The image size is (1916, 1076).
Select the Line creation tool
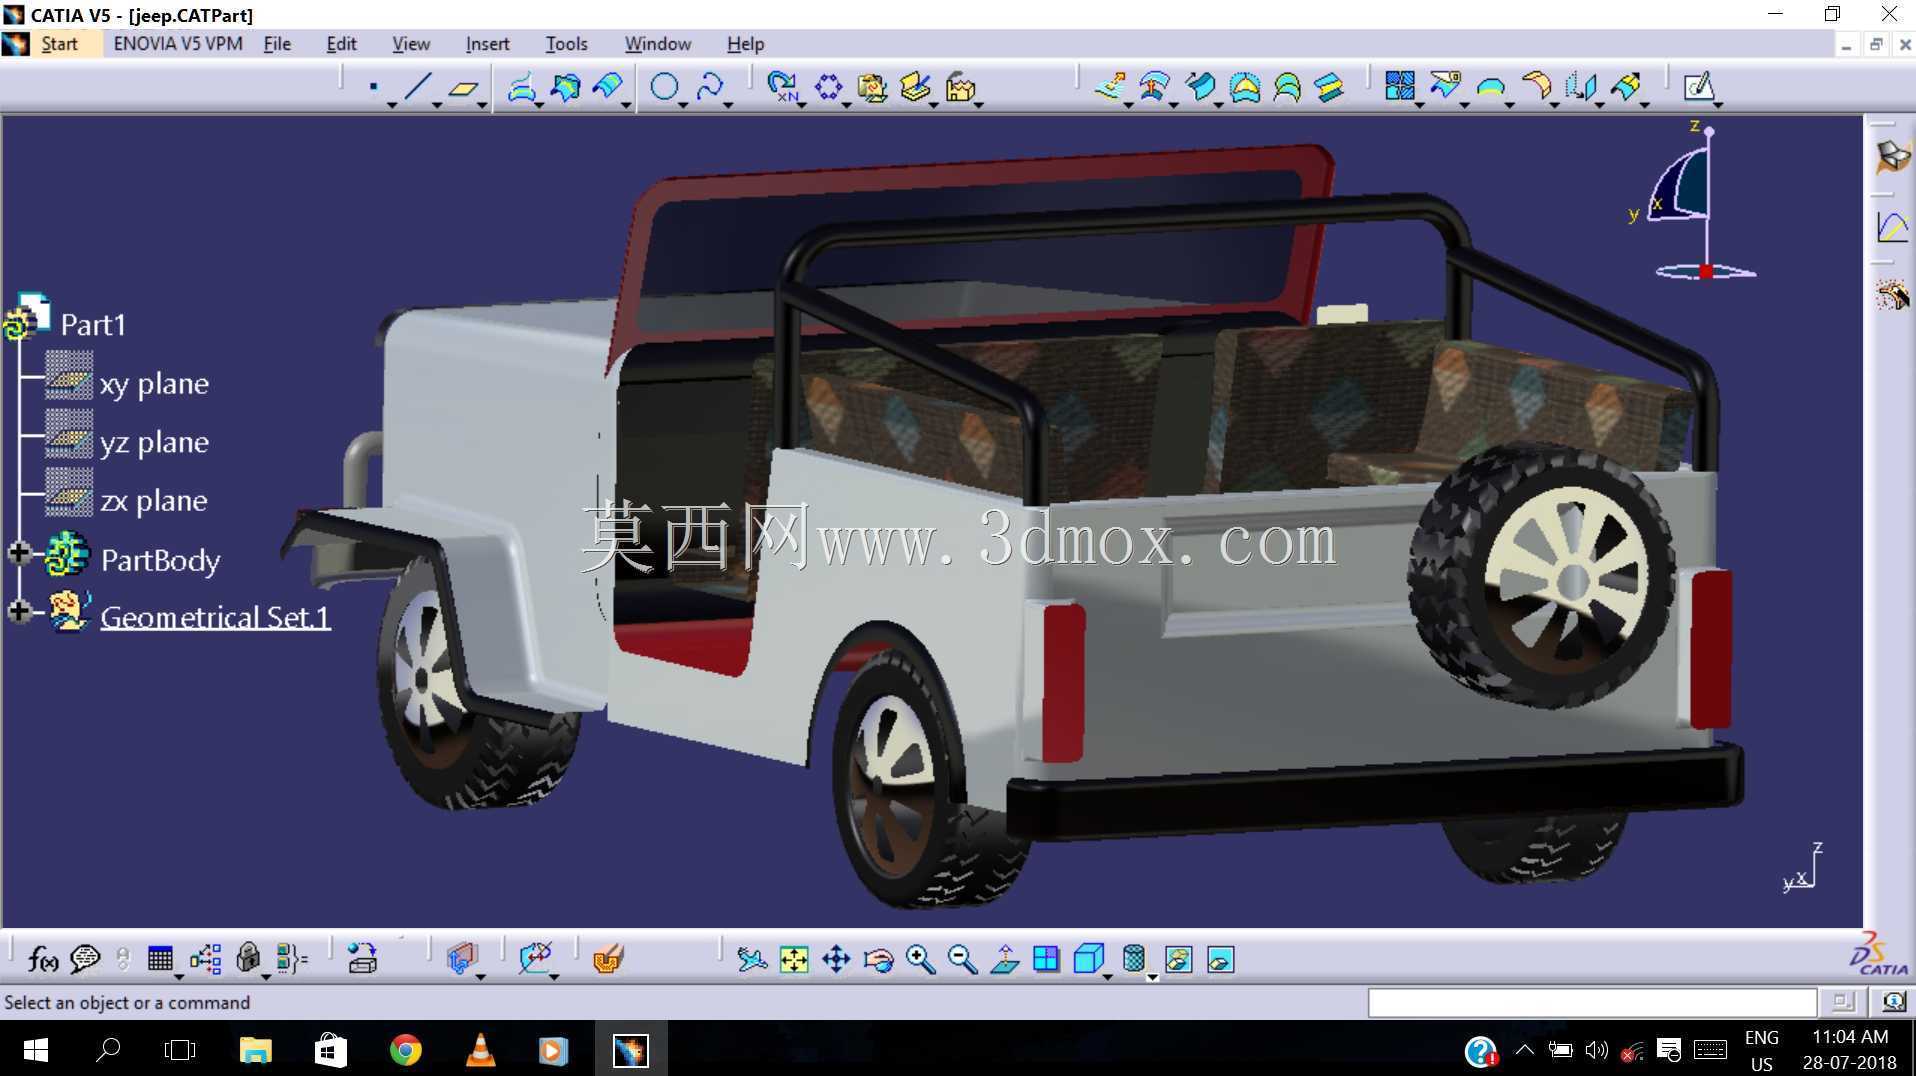[x=418, y=87]
